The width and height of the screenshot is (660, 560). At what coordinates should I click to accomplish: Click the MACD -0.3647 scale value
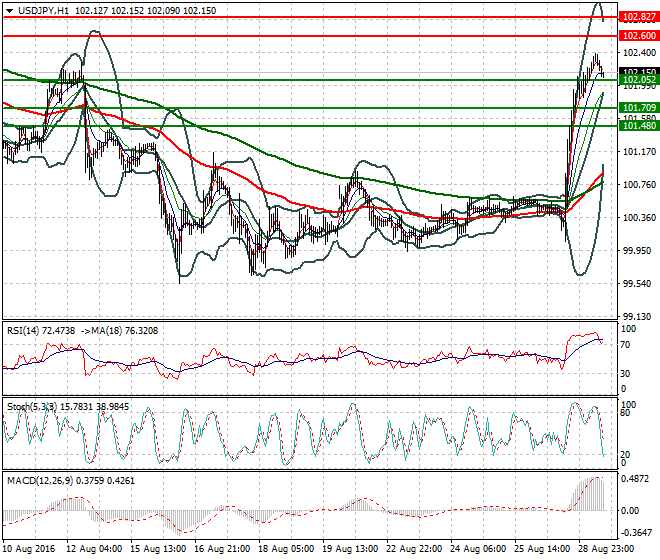pyautogui.click(x=636, y=533)
